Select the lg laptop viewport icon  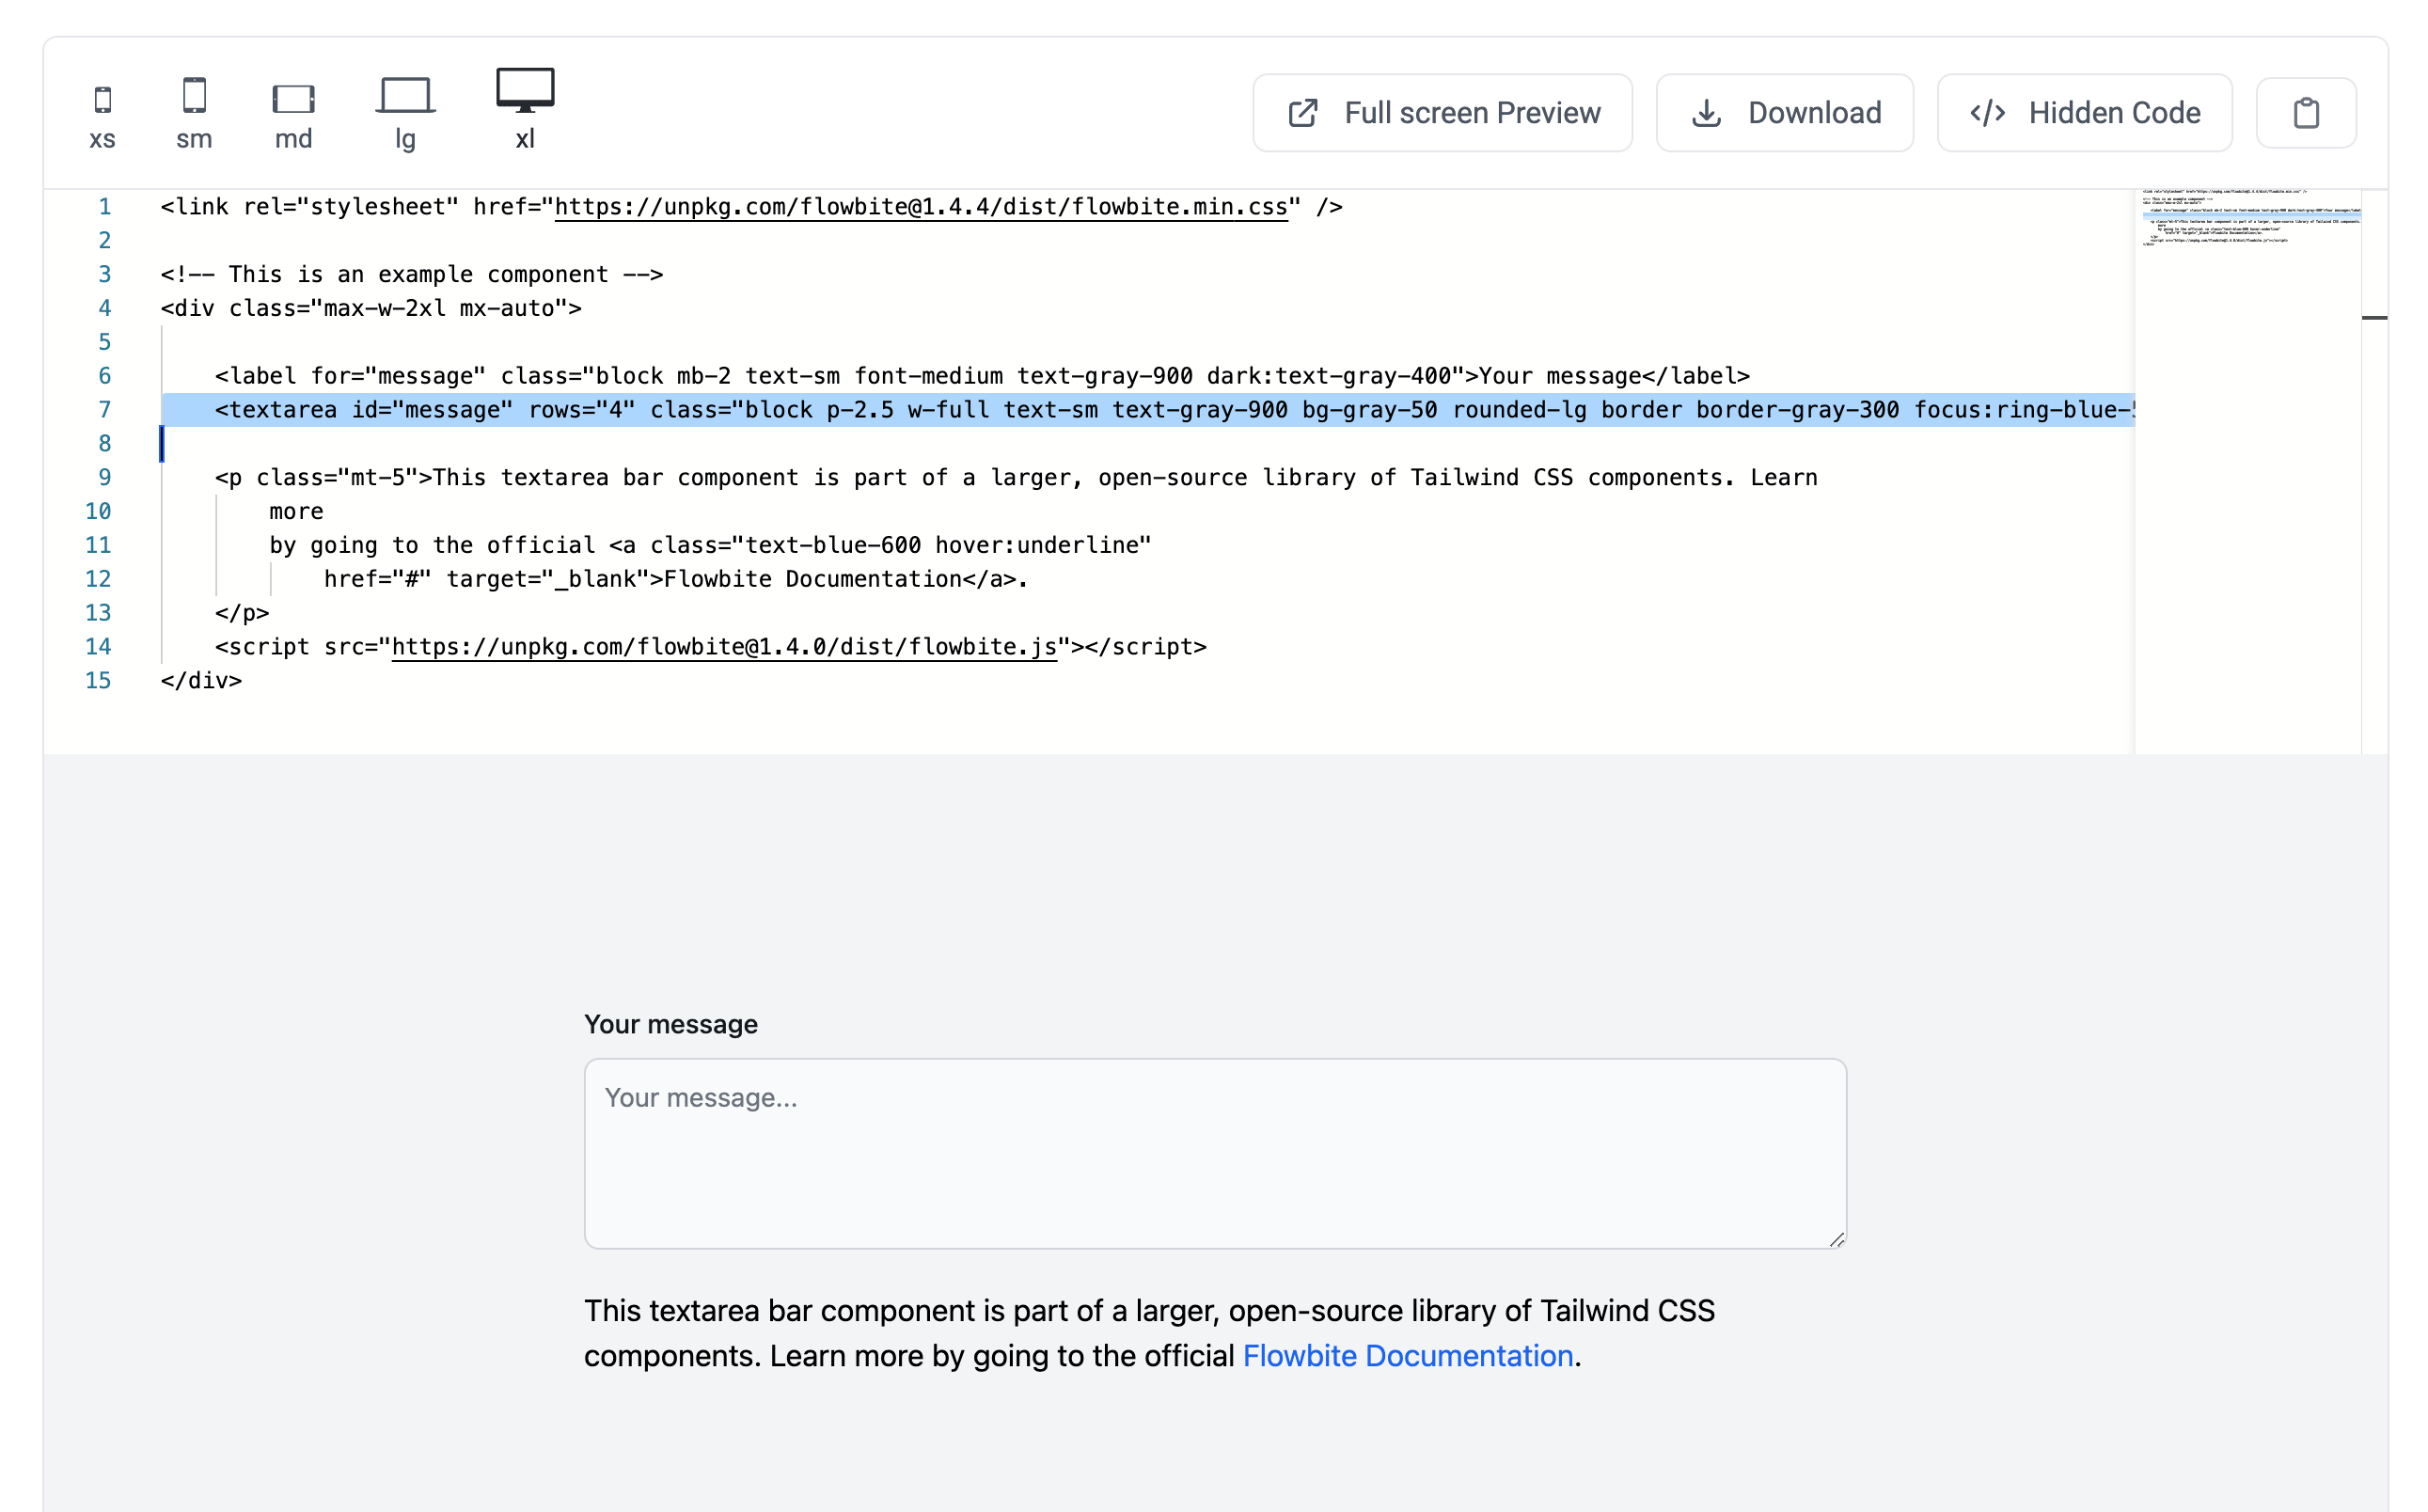(x=405, y=96)
